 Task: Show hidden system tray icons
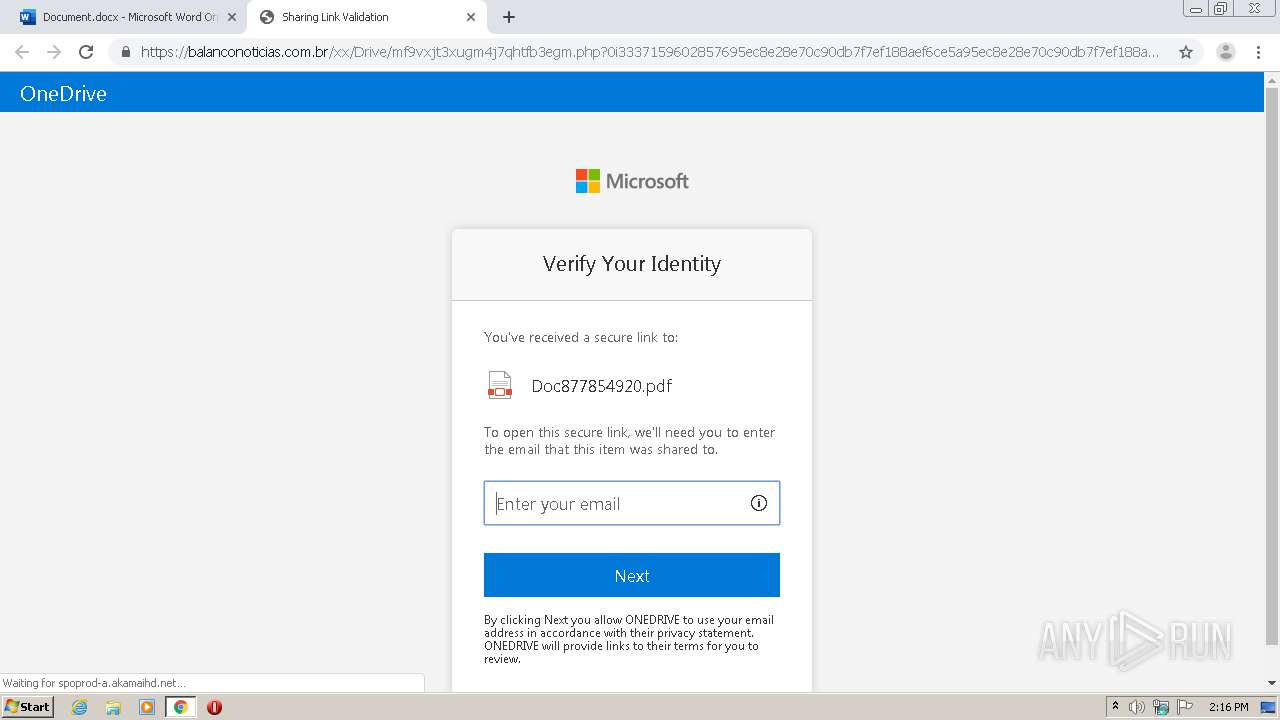pos(1115,707)
